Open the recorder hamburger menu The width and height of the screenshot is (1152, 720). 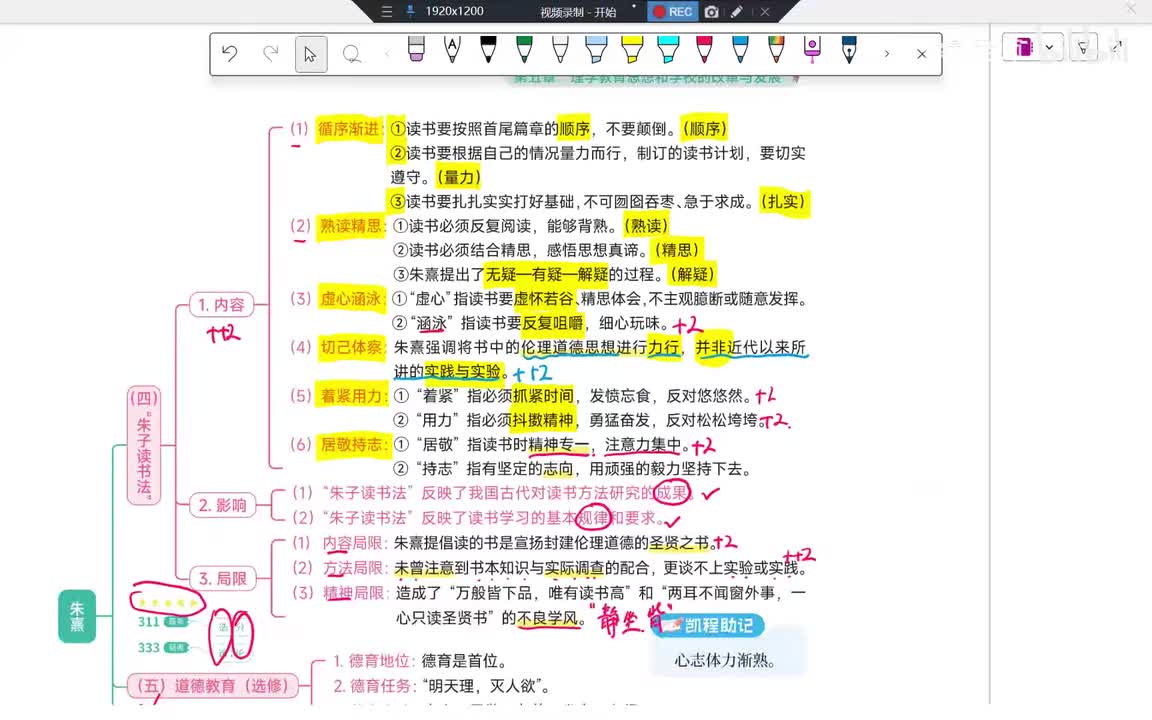pyautogui.click(x=386, y=12)
